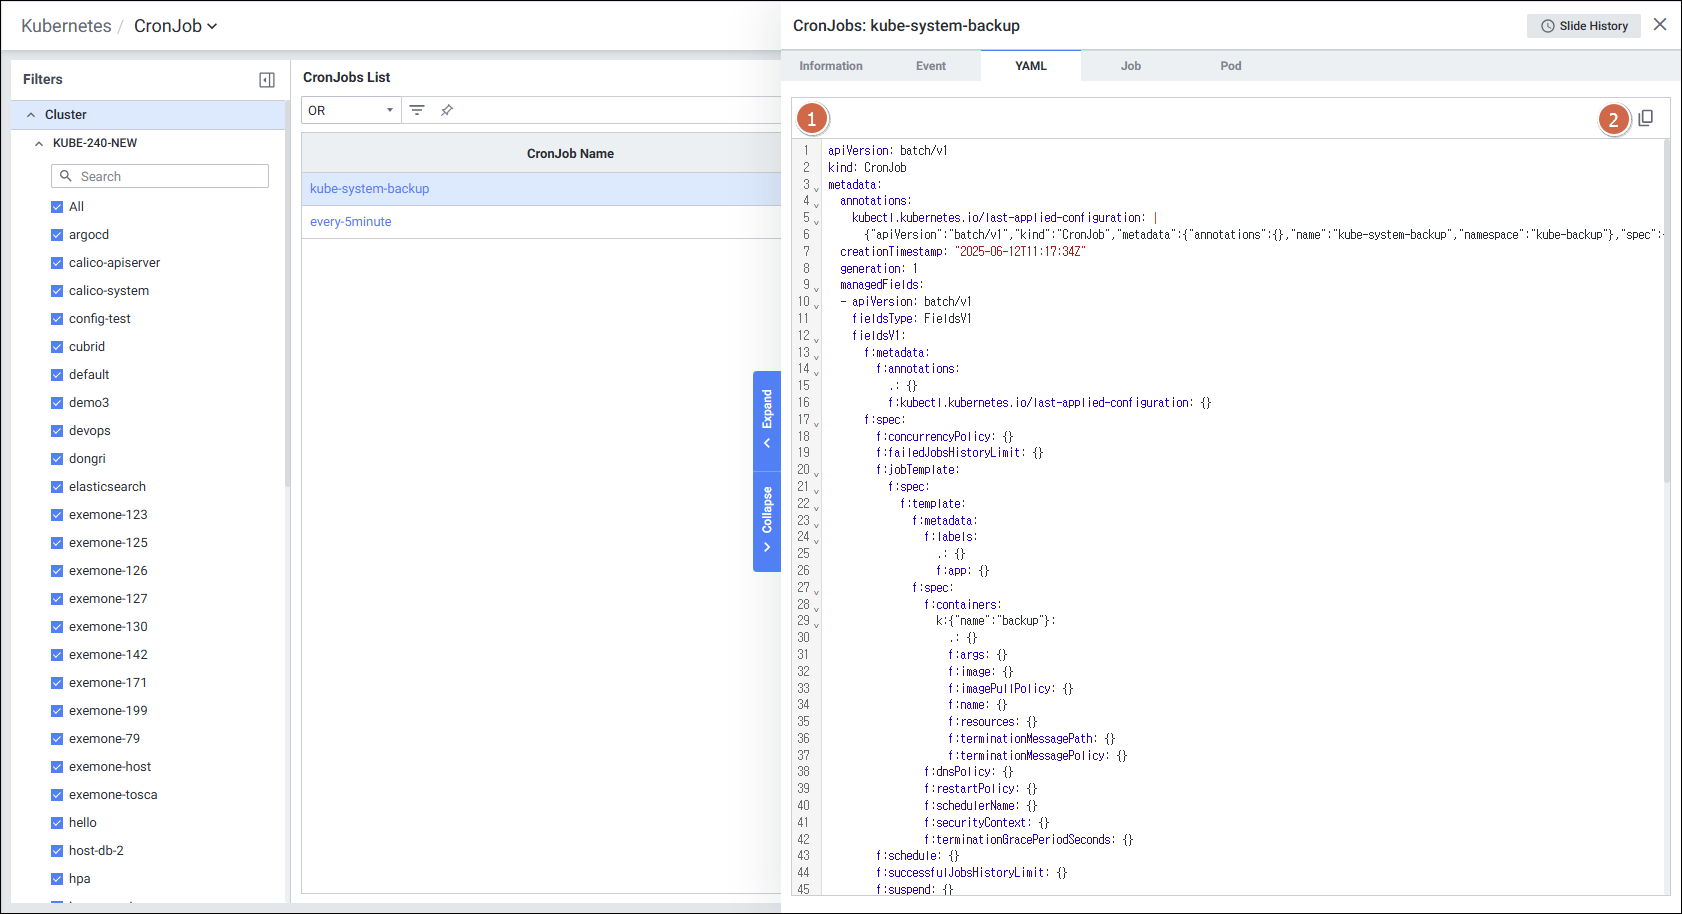This screenshot has width=1682, height=914.
Task: Open the OR operator dropdown
Action: coord(350,110)
